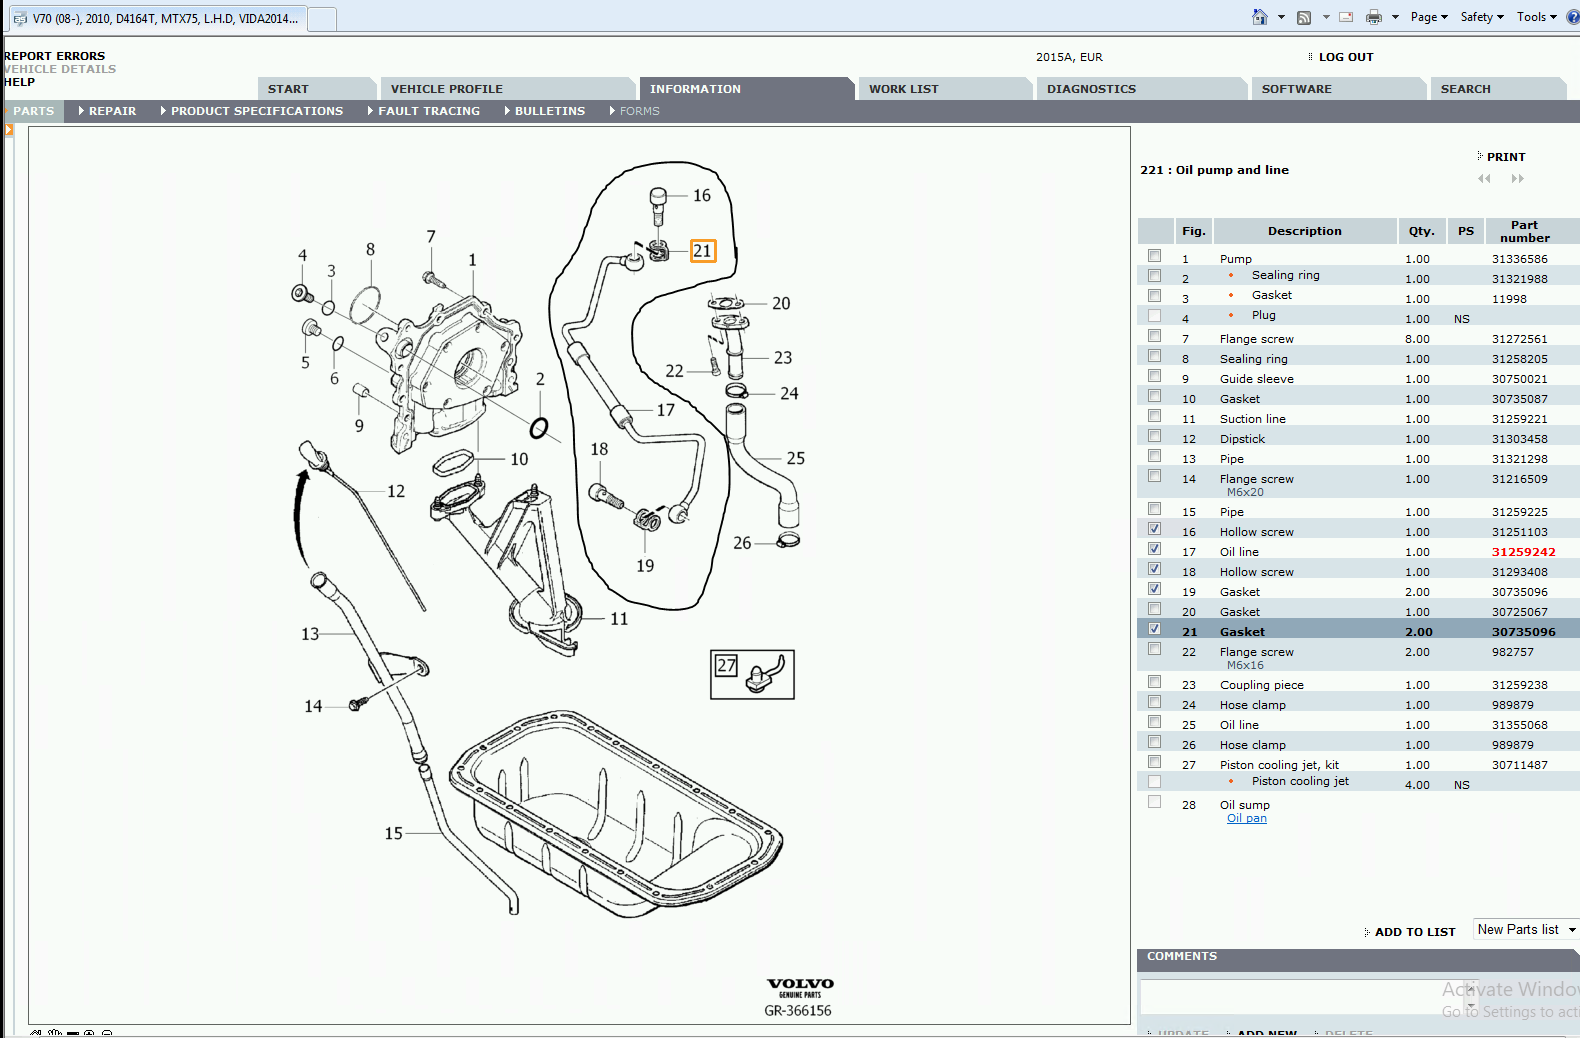The width and height of the screenshot is (1580, 1038).
Task: Click part number 31336586 for Pump
Action: click(x=1520, y=259)
